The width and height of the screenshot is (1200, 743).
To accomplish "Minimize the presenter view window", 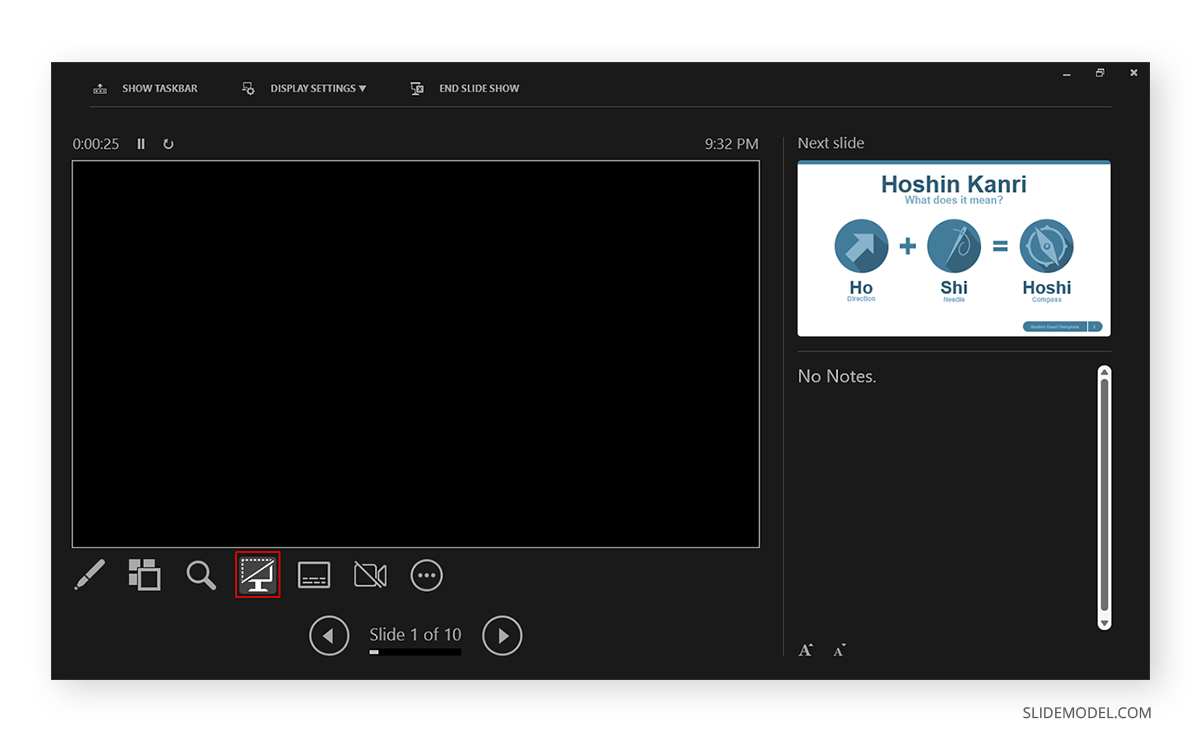I will pos(1067,73).
